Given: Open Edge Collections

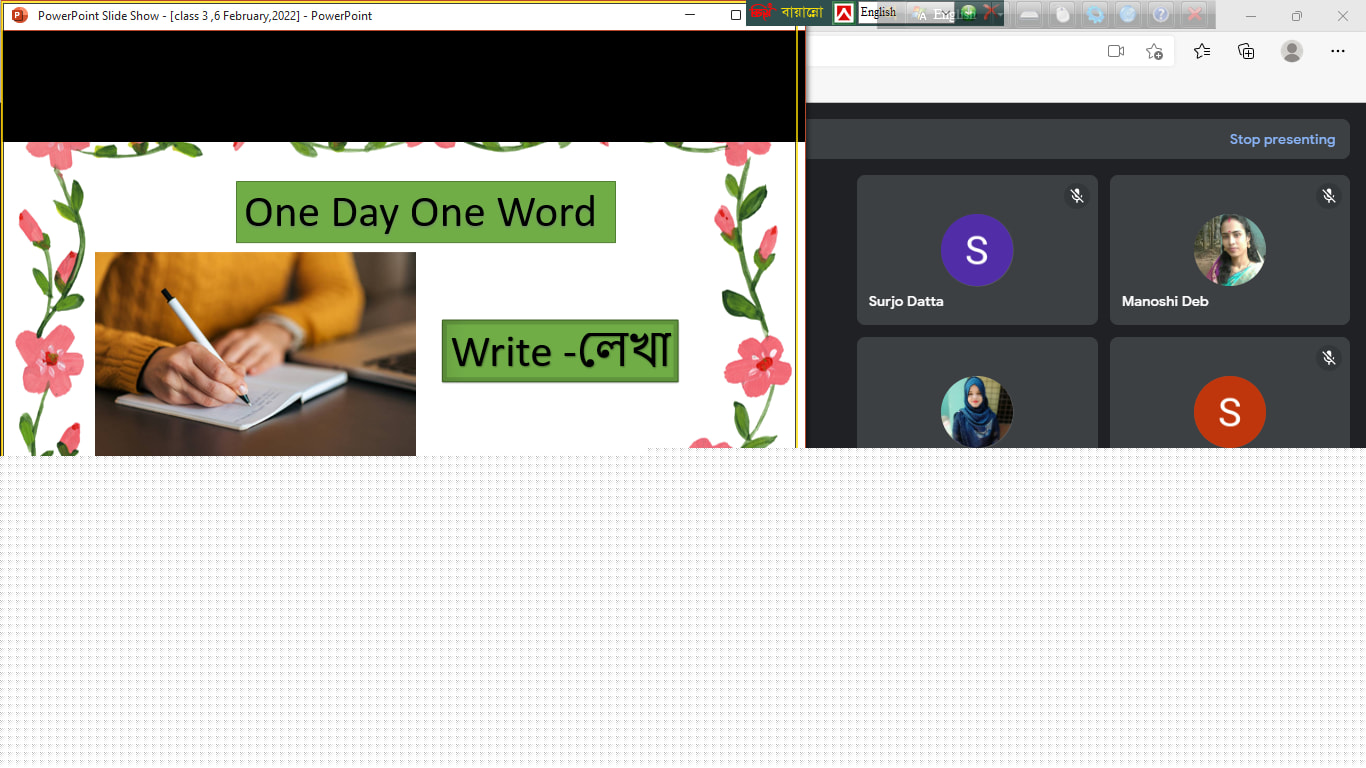Looking at the screenshot, I should click(x=1246, y=51).
